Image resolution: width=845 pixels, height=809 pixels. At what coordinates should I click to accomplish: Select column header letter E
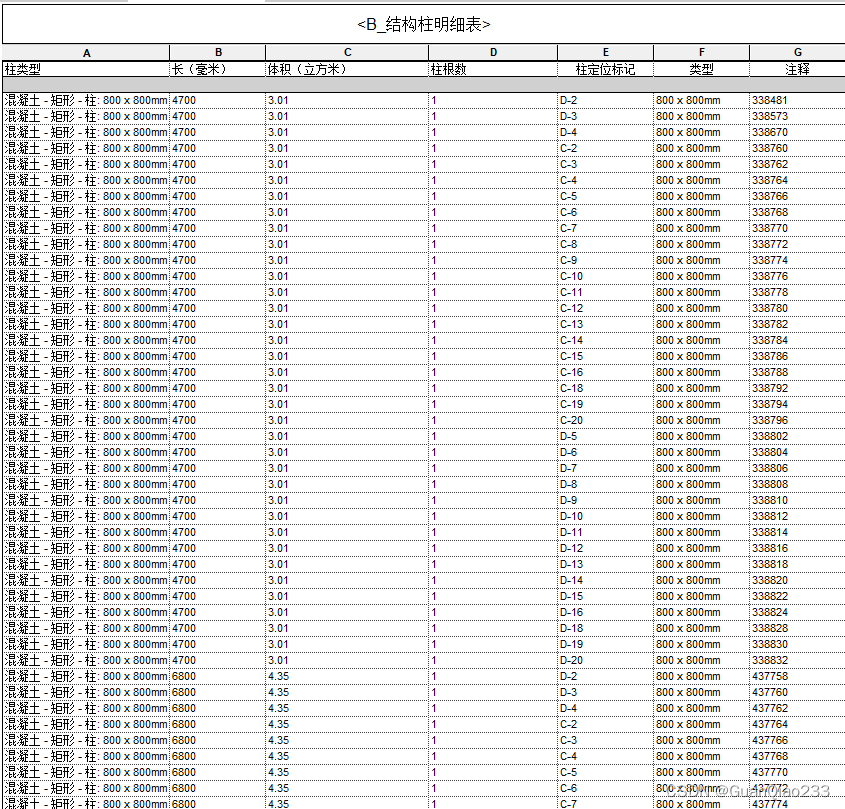pyautogui.click(x=606, y=52)
